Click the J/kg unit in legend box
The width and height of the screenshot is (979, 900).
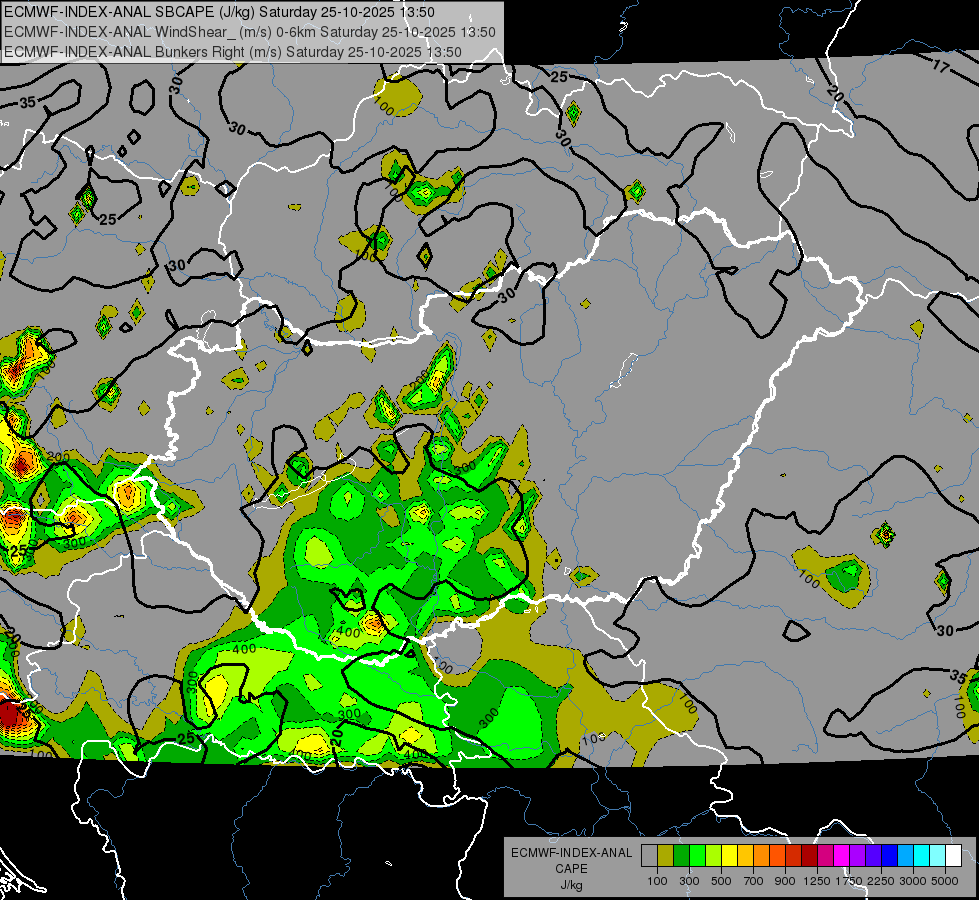[x=571, y=885]
